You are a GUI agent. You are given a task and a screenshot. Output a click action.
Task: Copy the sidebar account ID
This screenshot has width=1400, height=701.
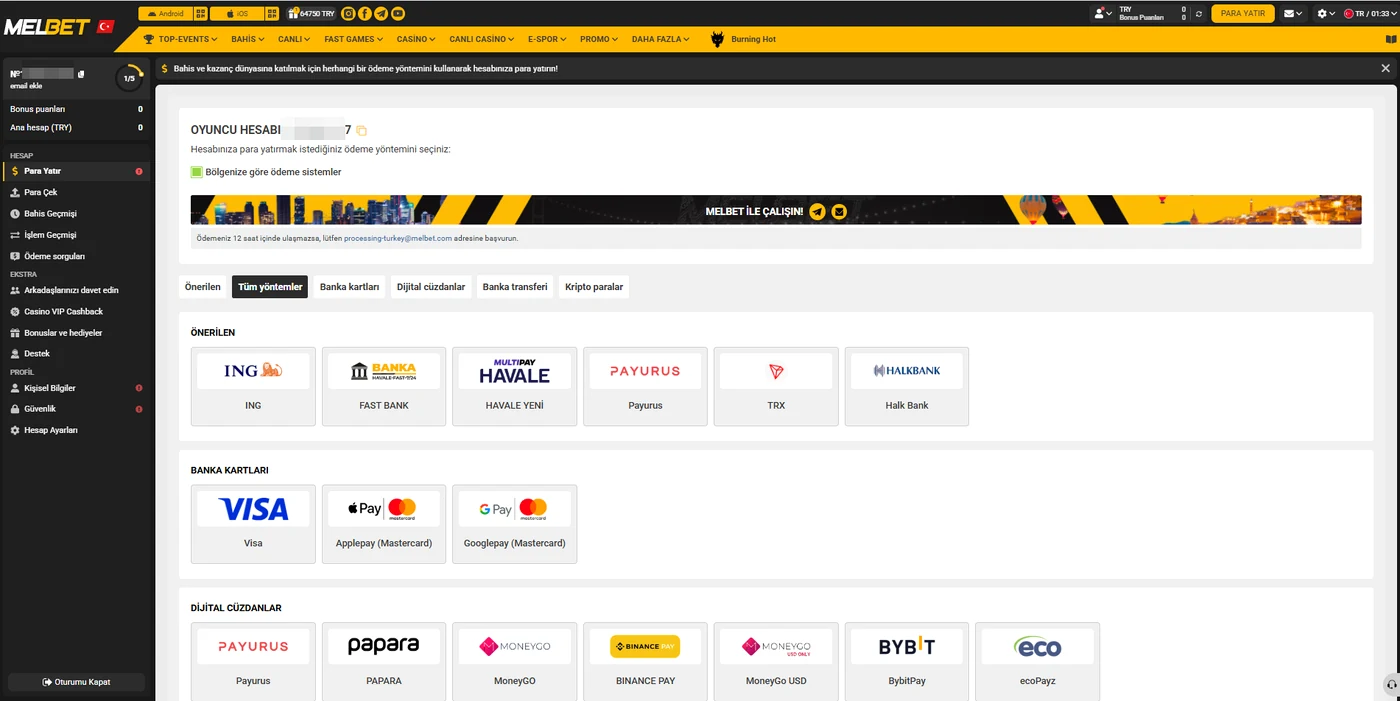tap(81, 74)
